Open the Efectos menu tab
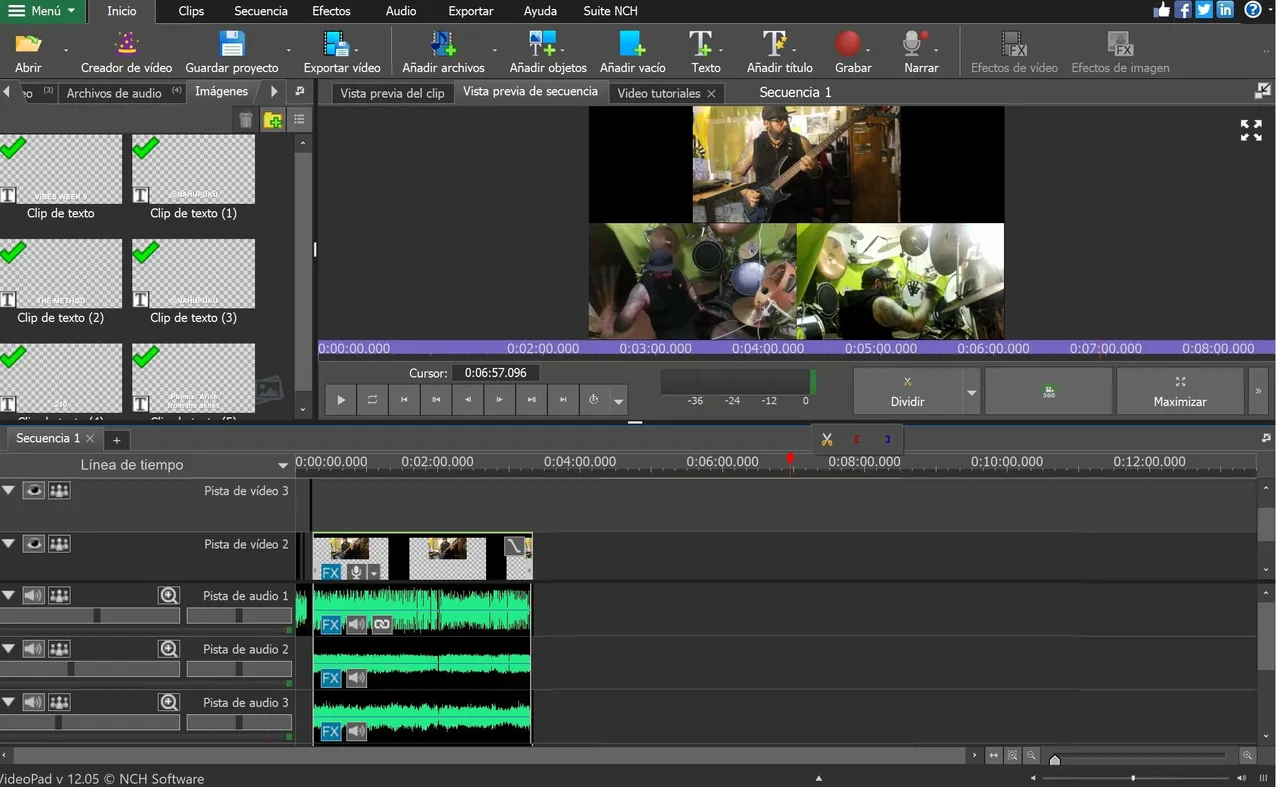The width and height of the screenshot is (1280, 787). [x=331, y=11]
